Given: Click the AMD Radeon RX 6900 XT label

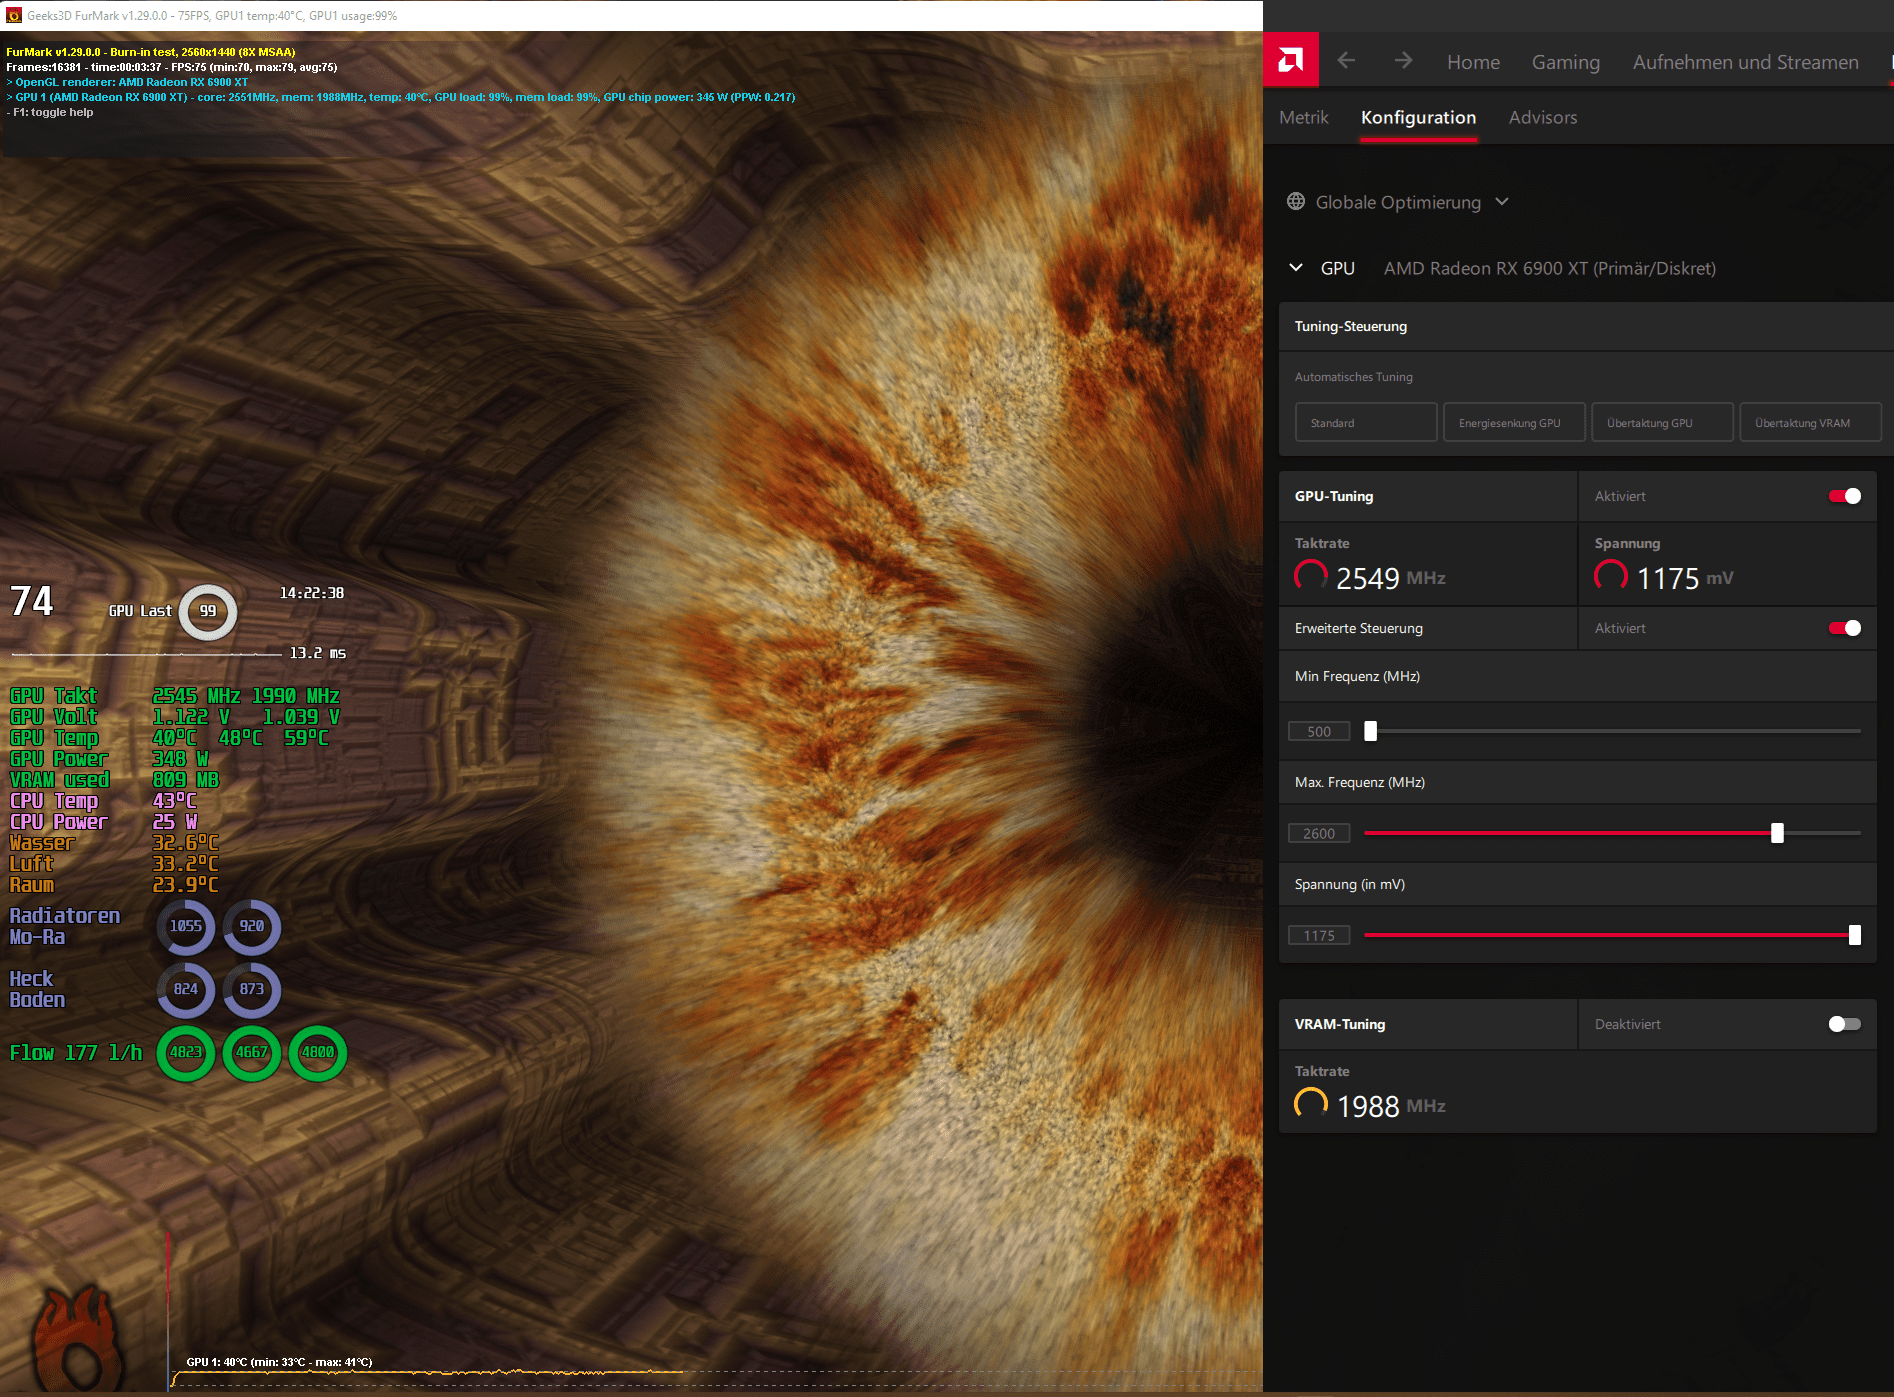Looking at the screenshot, I should pos(1549,268).
